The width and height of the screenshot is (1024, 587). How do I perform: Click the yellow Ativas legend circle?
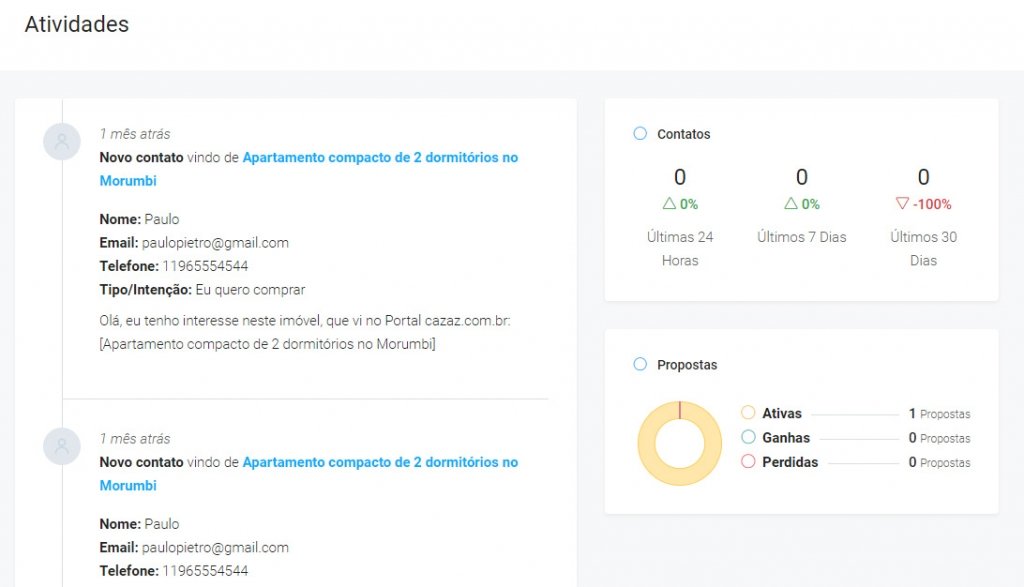pyautogui.click(x=748, y=413)
